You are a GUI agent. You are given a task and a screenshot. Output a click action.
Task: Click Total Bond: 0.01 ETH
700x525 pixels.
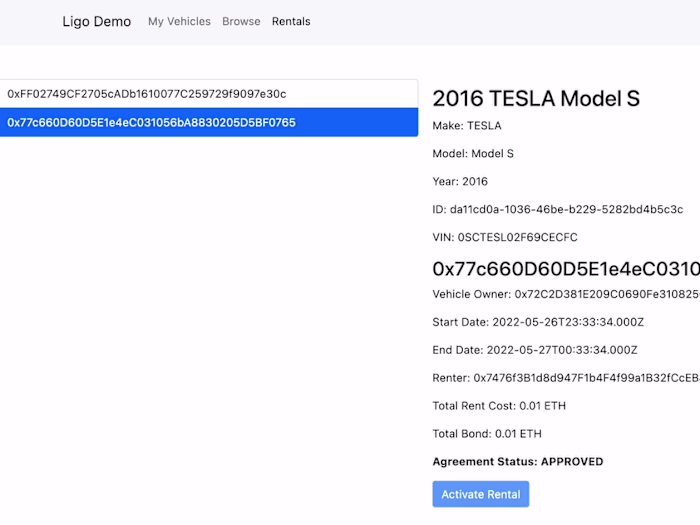(487, 434)
